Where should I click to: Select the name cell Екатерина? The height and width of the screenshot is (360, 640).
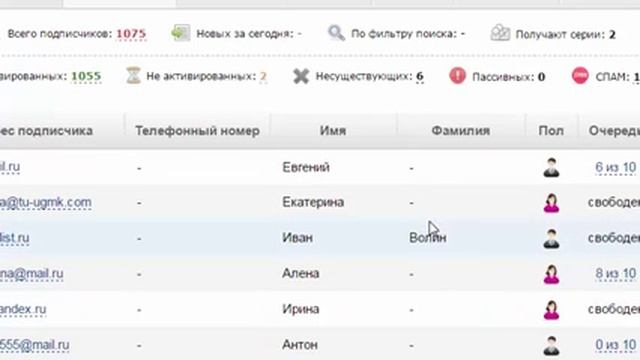313,202
